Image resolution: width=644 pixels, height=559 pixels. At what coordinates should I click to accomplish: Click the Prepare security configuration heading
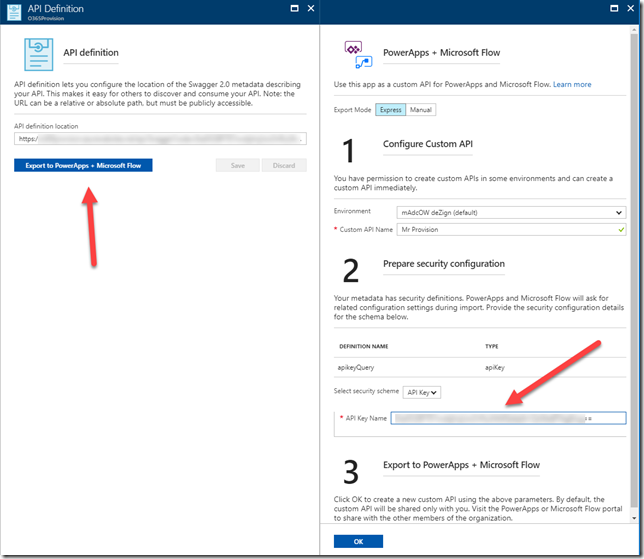tap(444, 264)
